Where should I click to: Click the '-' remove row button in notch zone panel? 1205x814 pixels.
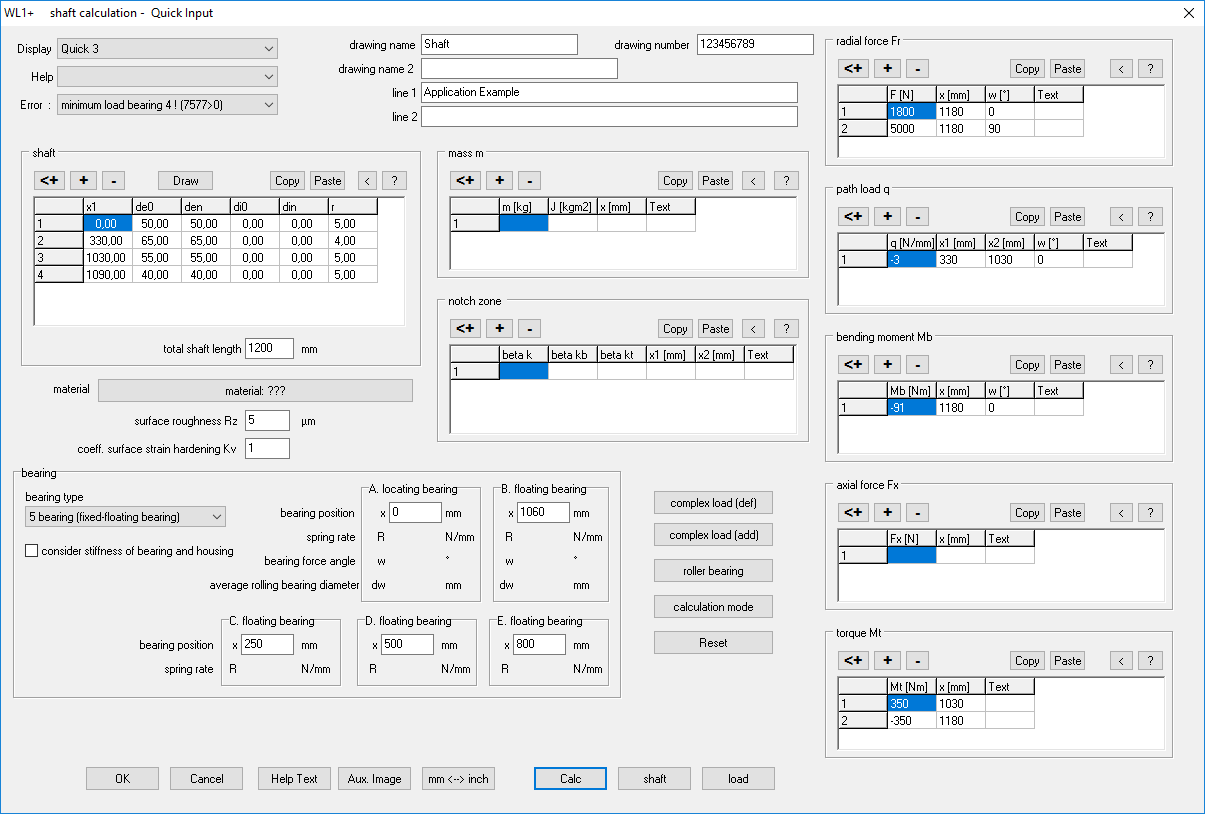click(x=530, y=329)
